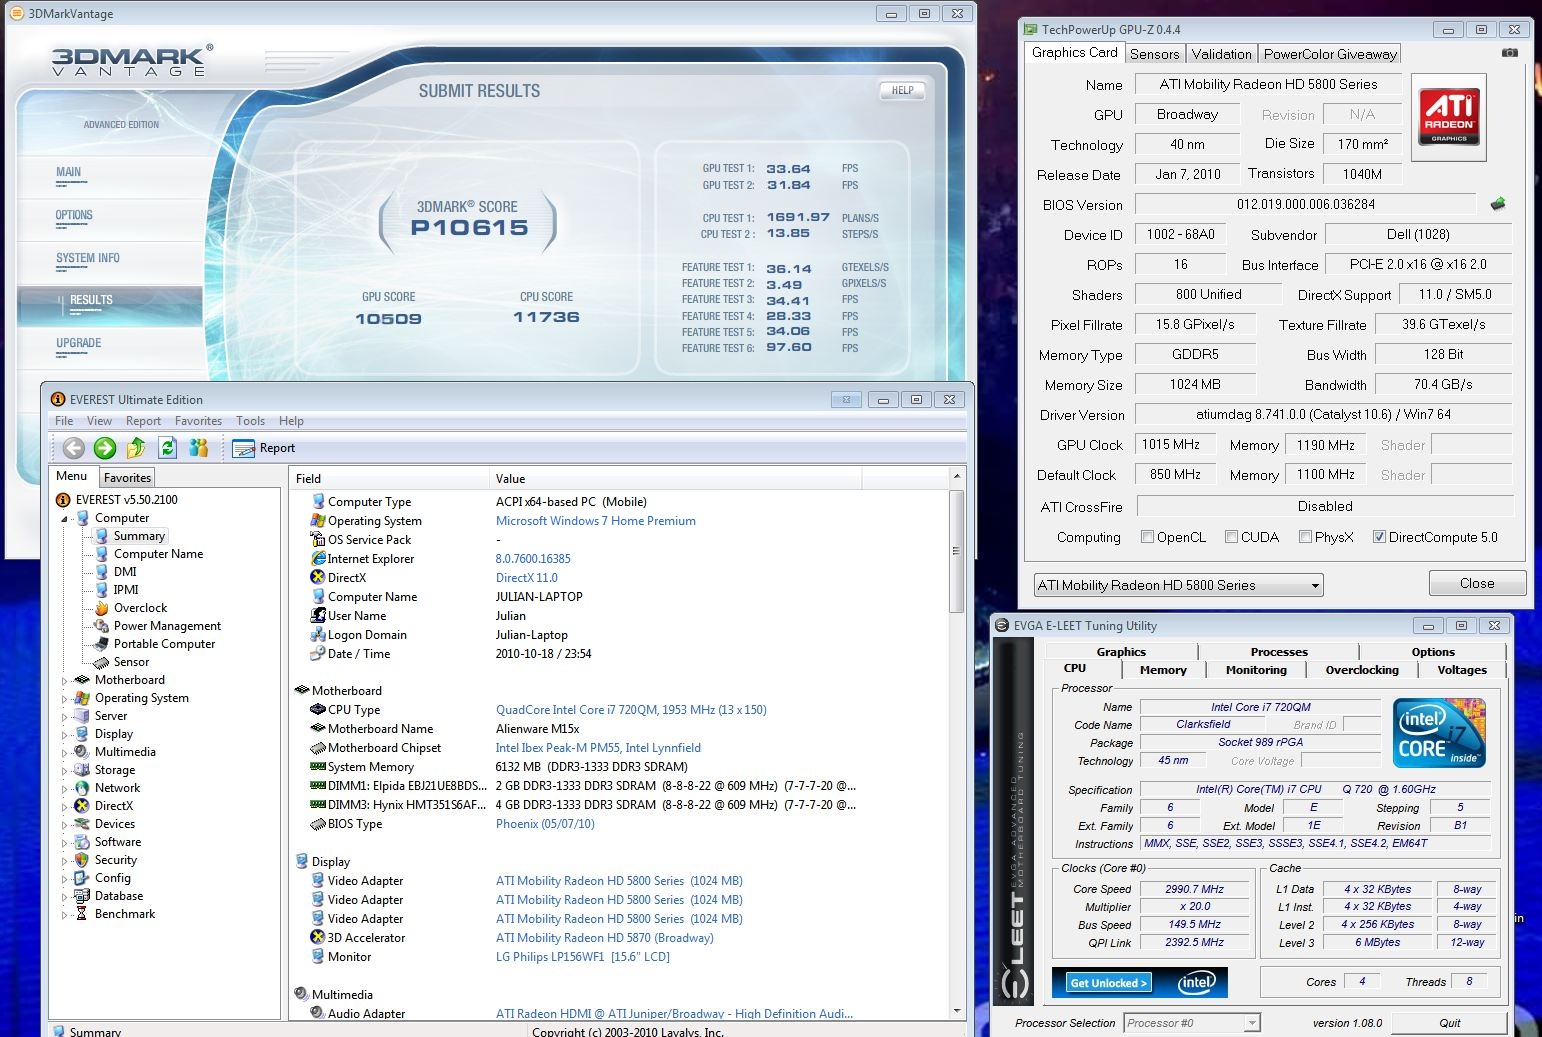Click the Quit button in E-LEET

(1449, 1023)
